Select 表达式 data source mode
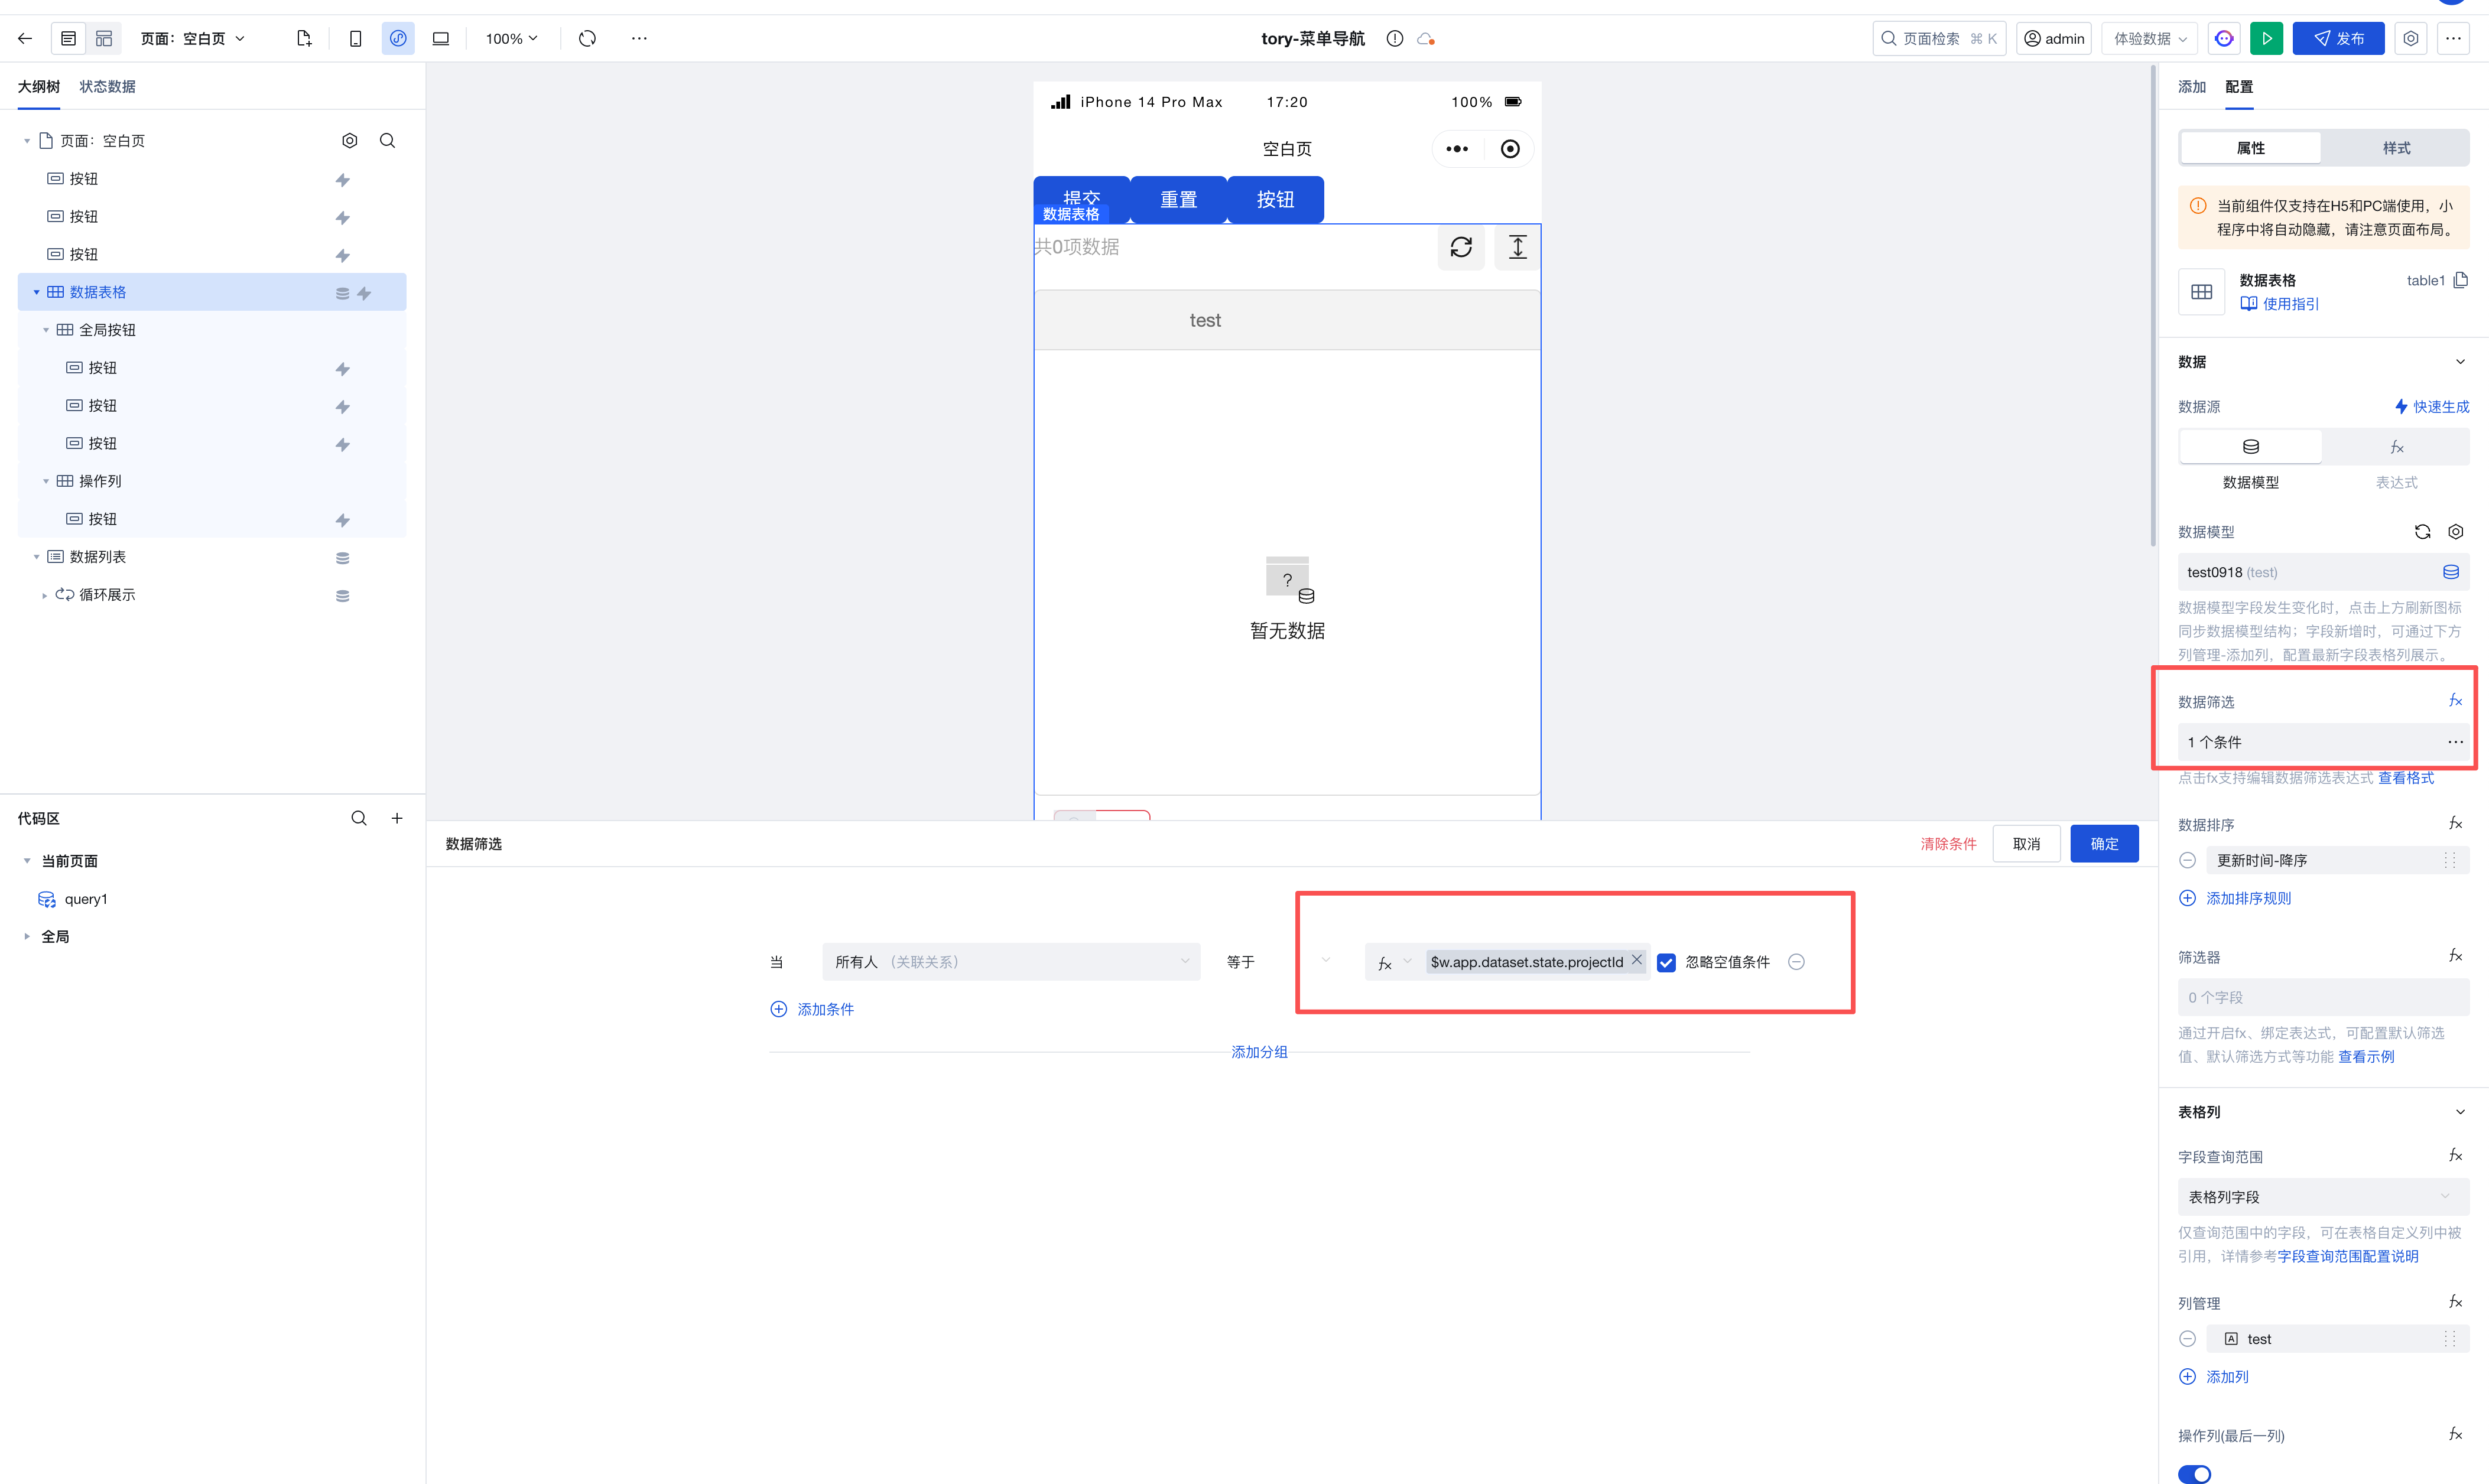 tap(2396, 447)
